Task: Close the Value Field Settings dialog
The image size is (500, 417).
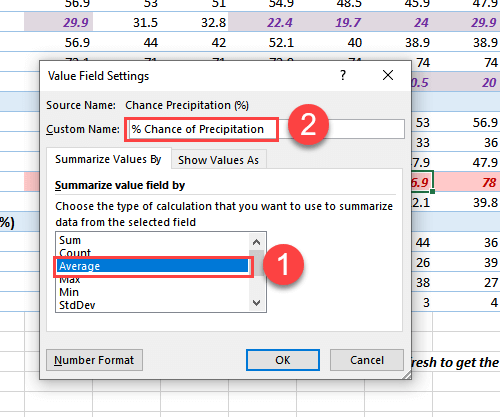Action: 388,75
